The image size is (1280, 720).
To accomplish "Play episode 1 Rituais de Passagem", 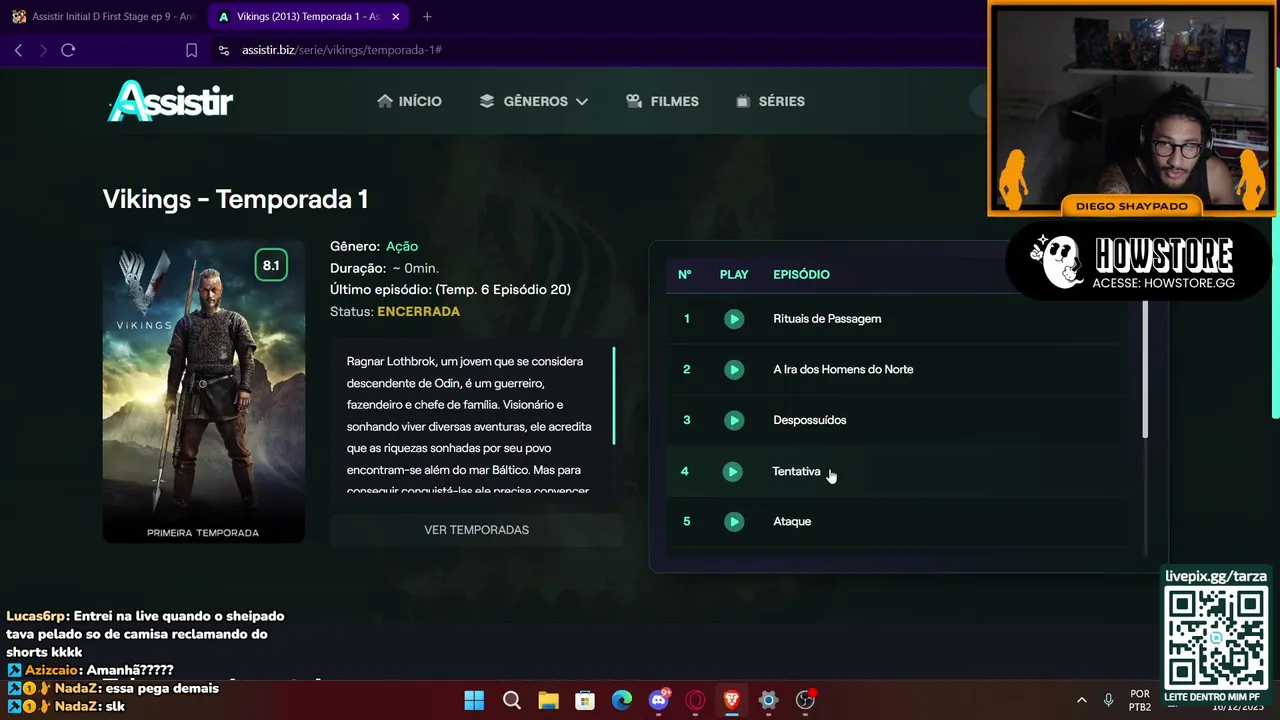I will click(734, 319).
